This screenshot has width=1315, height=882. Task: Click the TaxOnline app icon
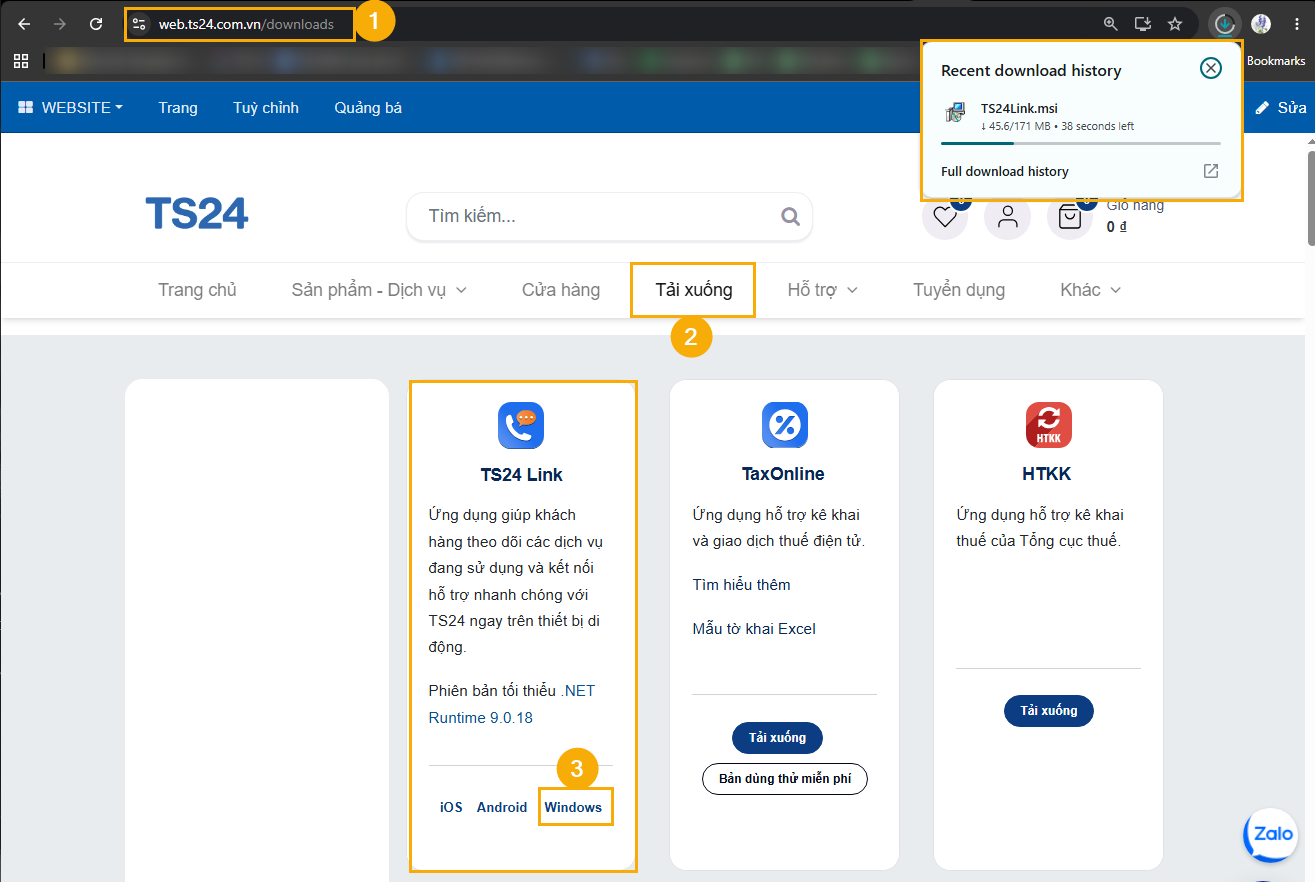pyautogui.click(x=784, y=425)
